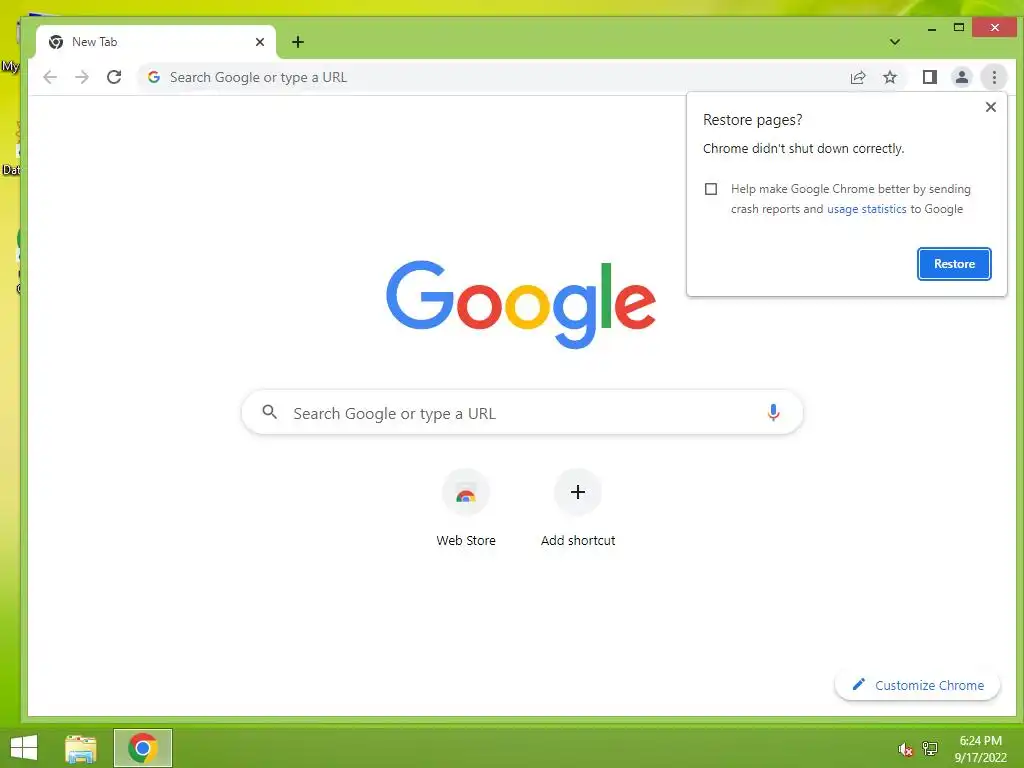
Task: Open the network tray icon
Action: 930,749
